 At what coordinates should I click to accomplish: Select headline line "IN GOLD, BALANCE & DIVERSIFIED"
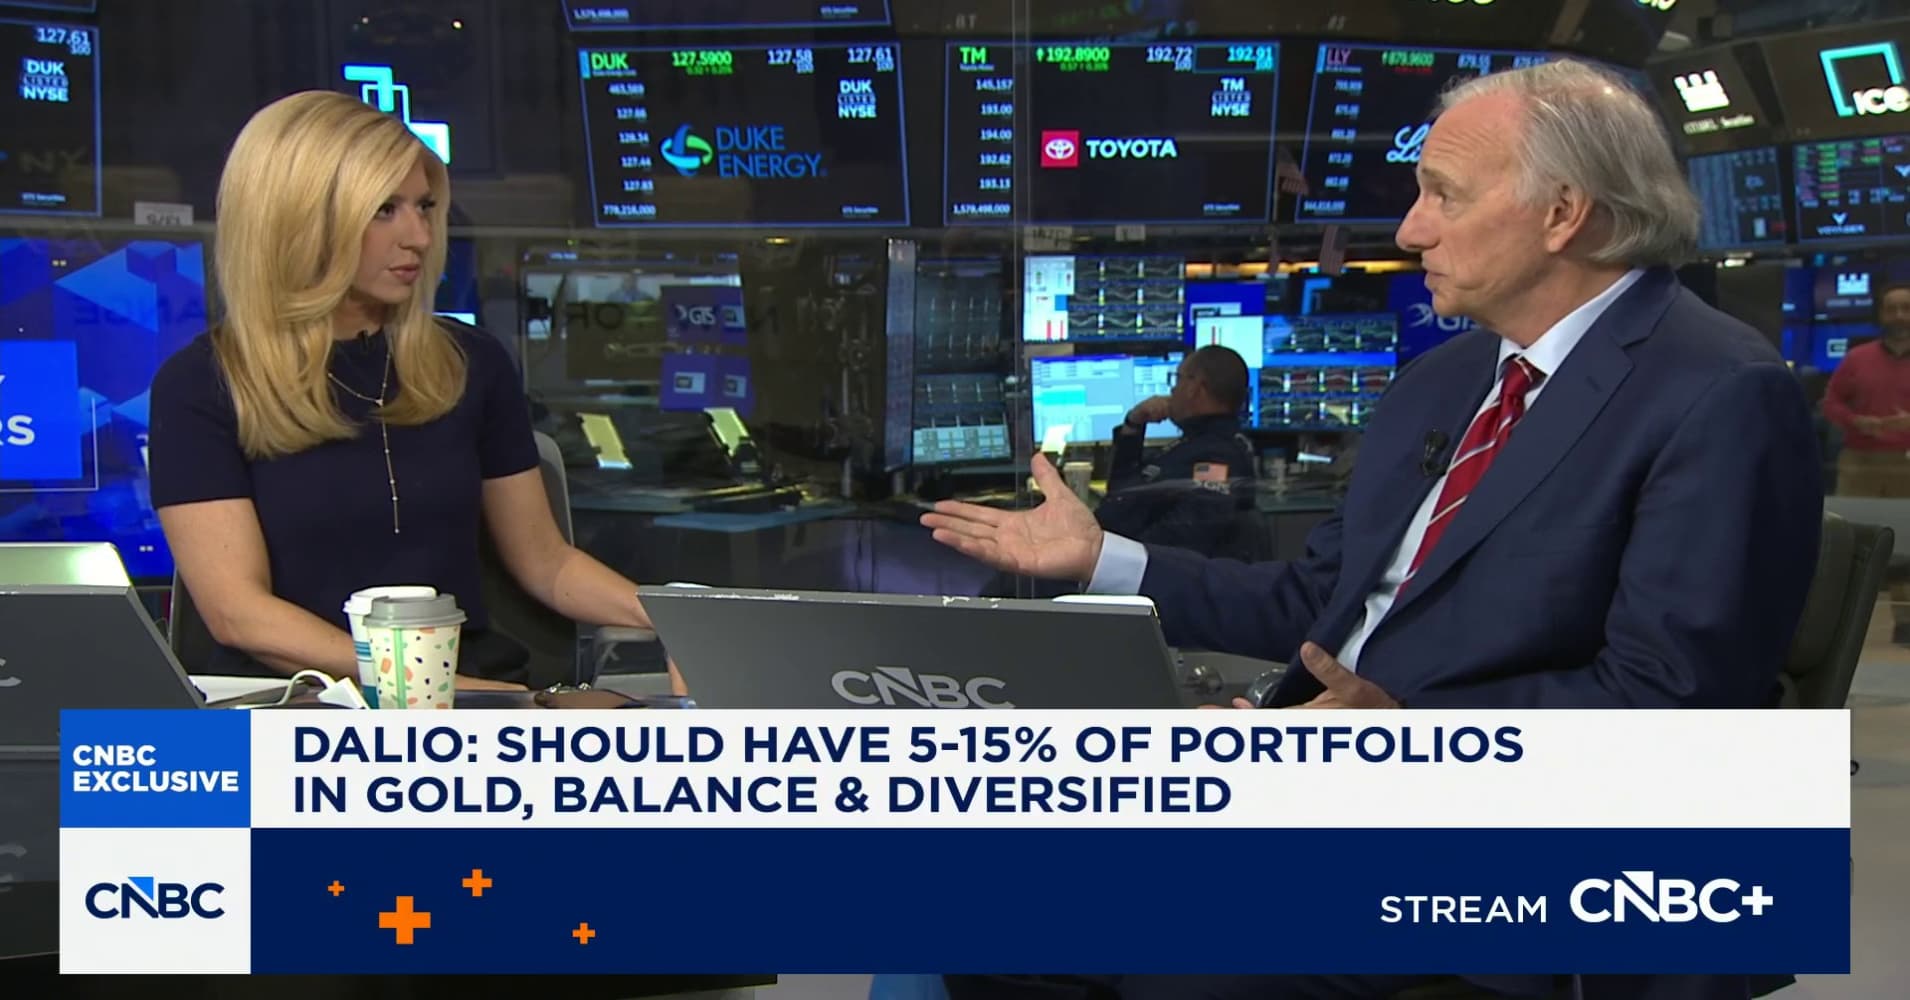[761, 795]
